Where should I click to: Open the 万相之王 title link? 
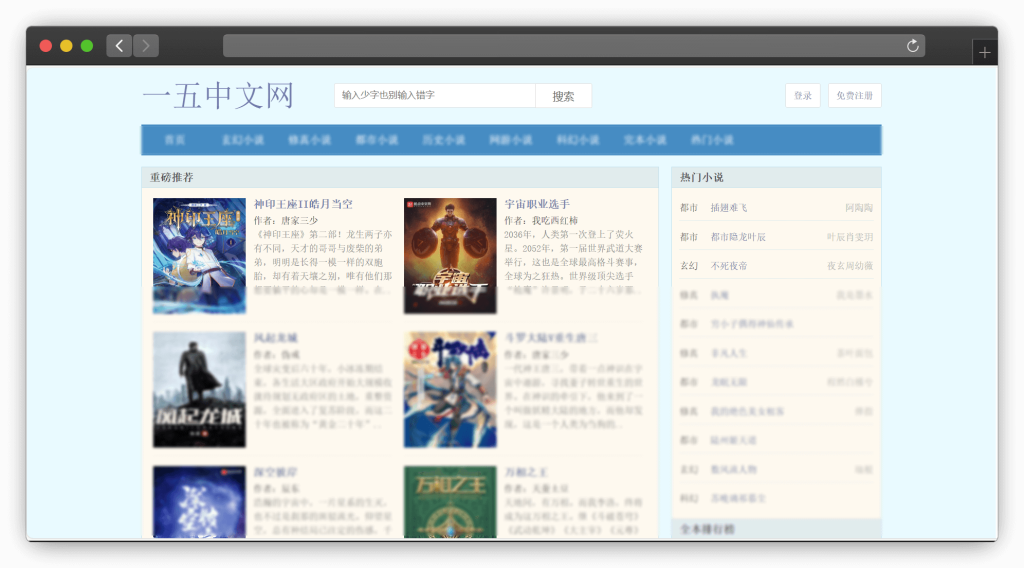(x=526, y=472)
